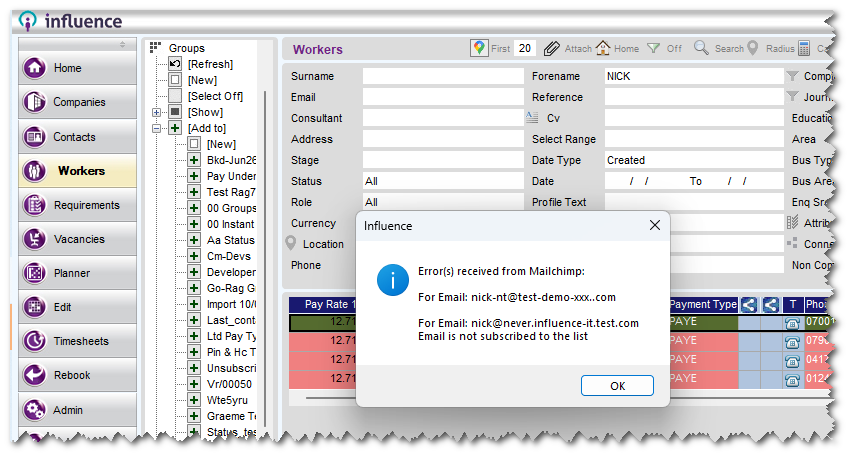853x459 pixels.
Task: Toggle the filter Off funnel icon
Action: coord(653,48)
